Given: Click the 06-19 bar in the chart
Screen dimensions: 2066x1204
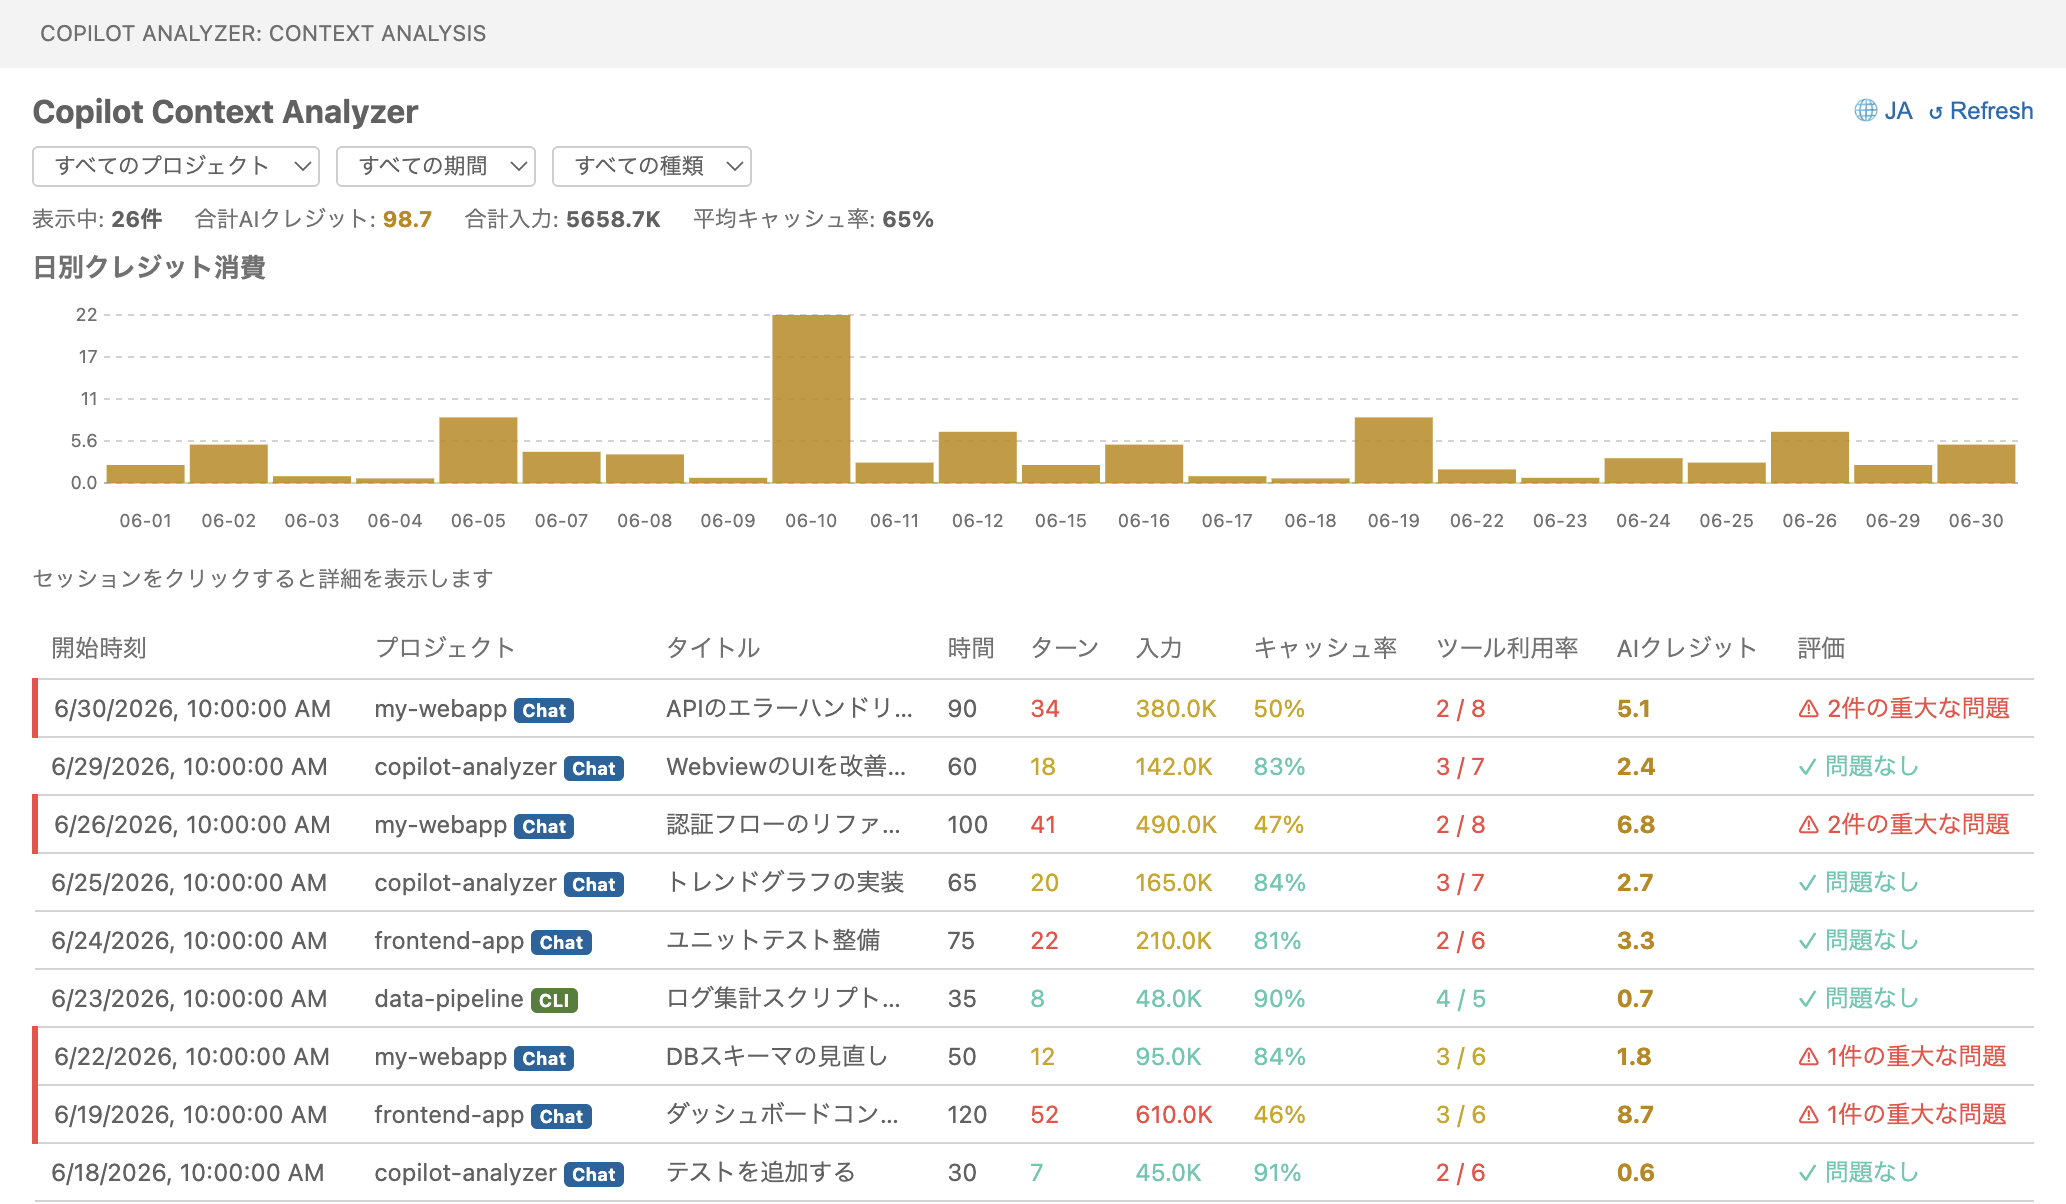Looking at the screenshot, I should click(x=1393, y=450).
